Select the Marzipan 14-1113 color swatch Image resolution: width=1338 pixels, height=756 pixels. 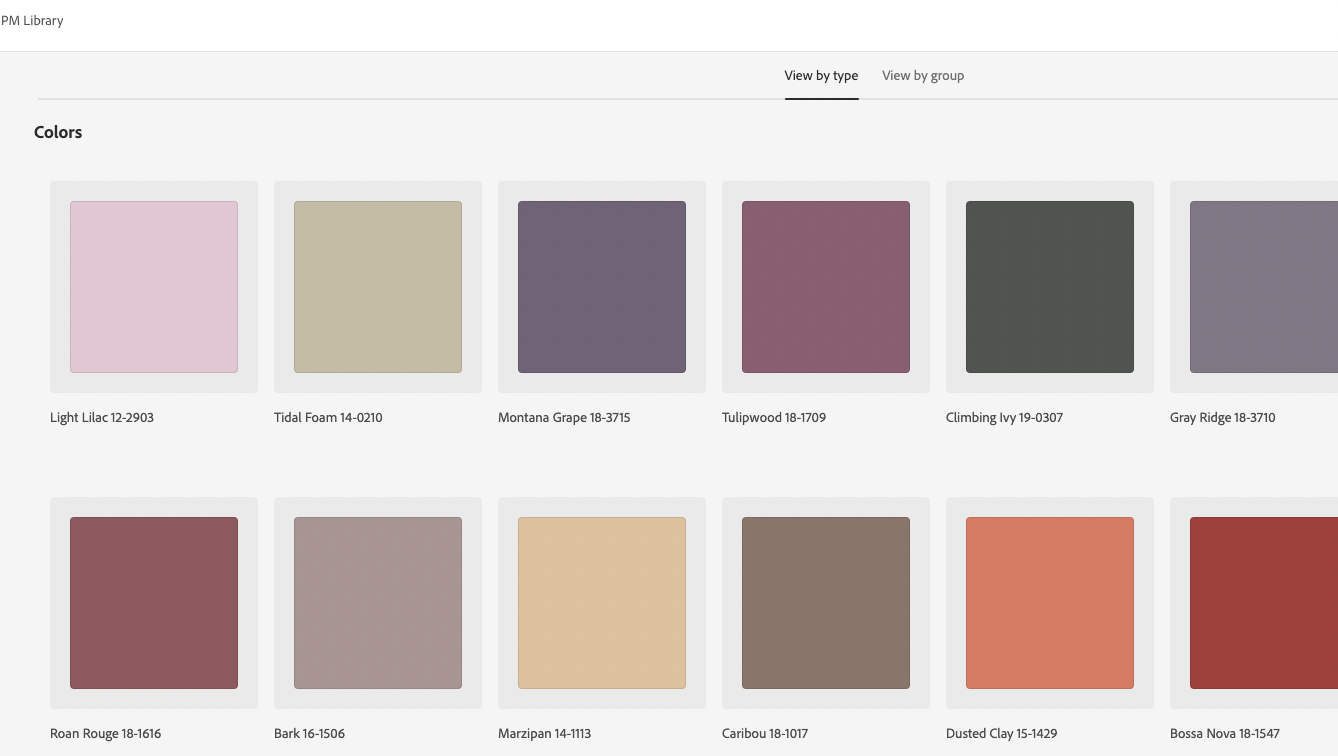click(601, 602)
